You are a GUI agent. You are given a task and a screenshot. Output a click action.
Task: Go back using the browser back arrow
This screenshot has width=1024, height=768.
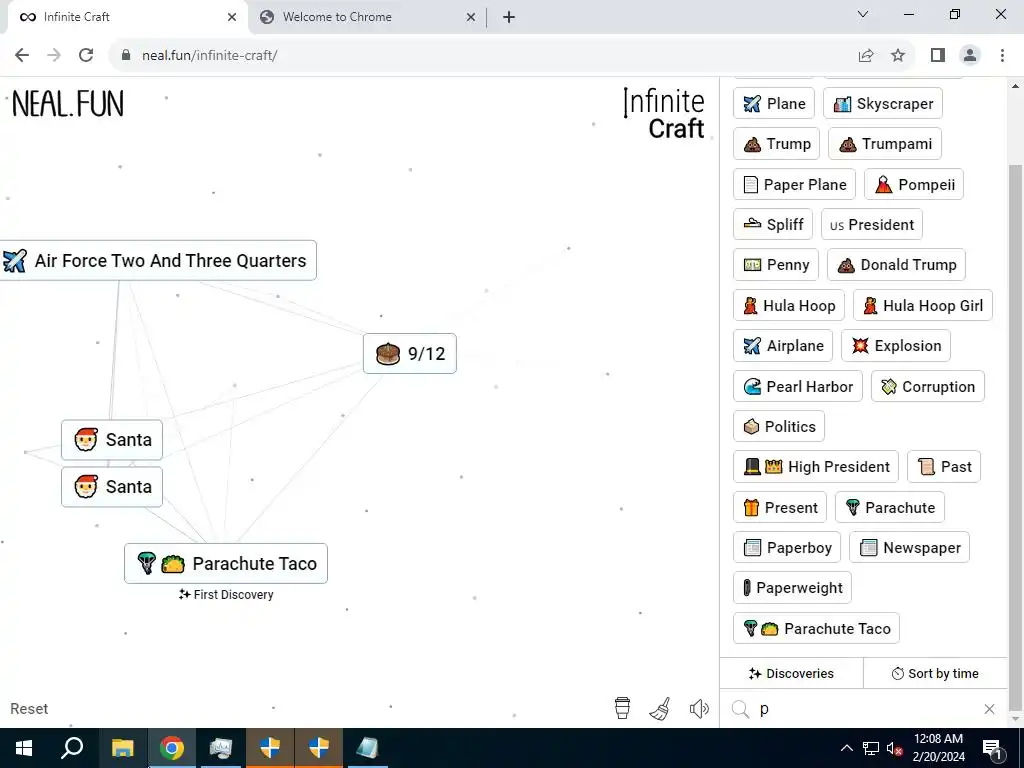(22, 56)
